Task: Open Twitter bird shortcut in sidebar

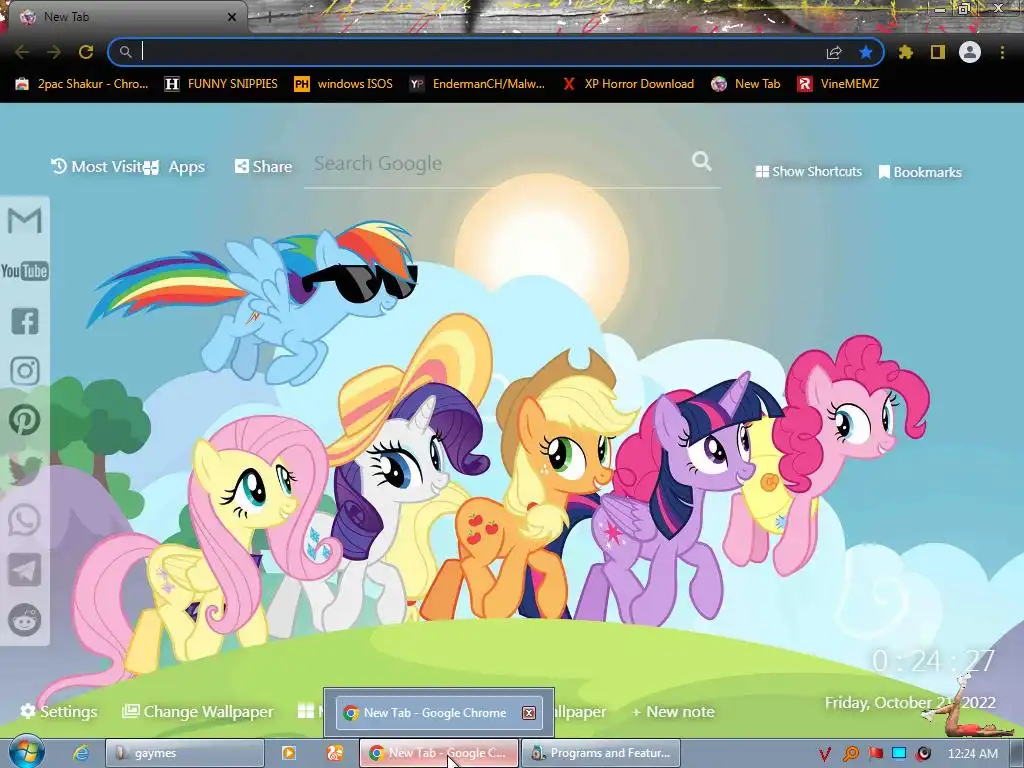Action: (25, 471)
